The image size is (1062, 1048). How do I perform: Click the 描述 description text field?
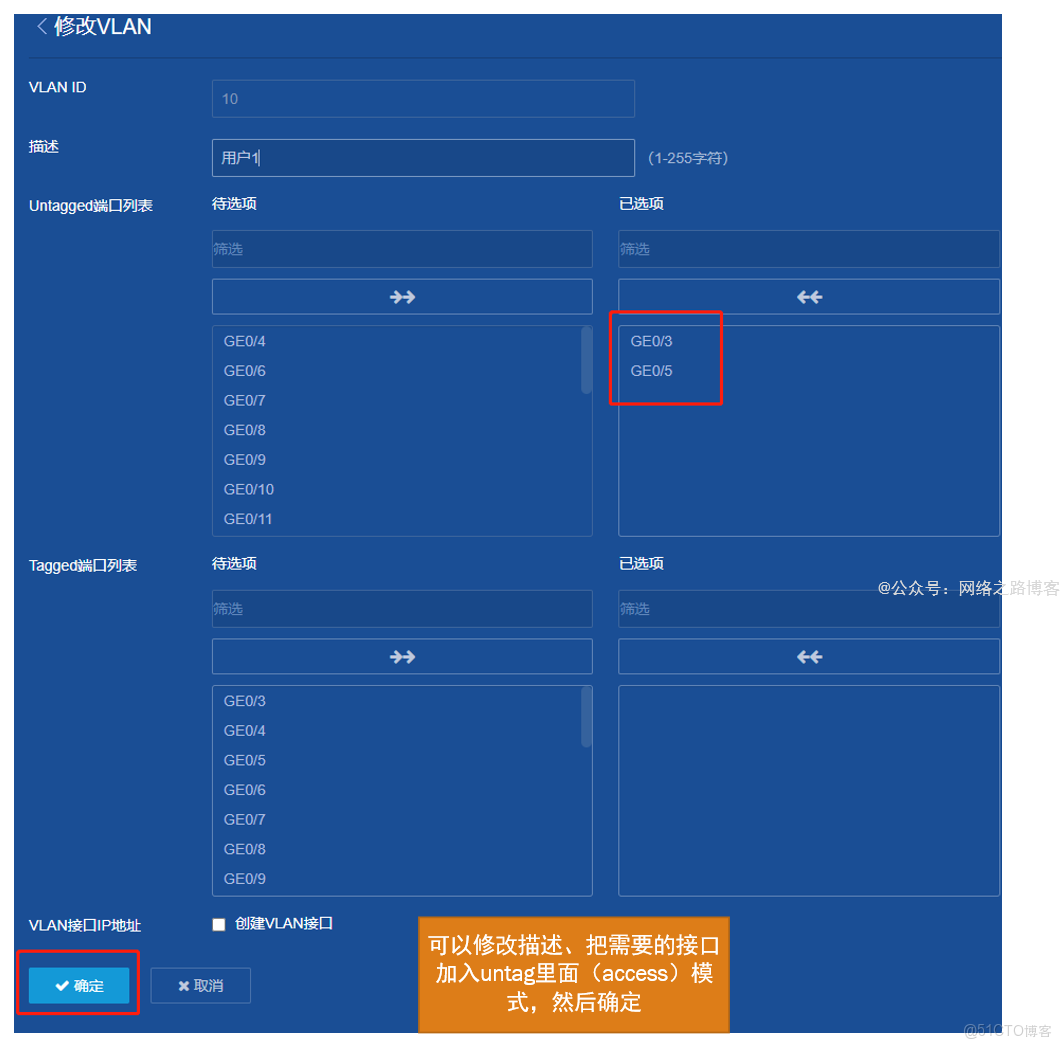423,158
